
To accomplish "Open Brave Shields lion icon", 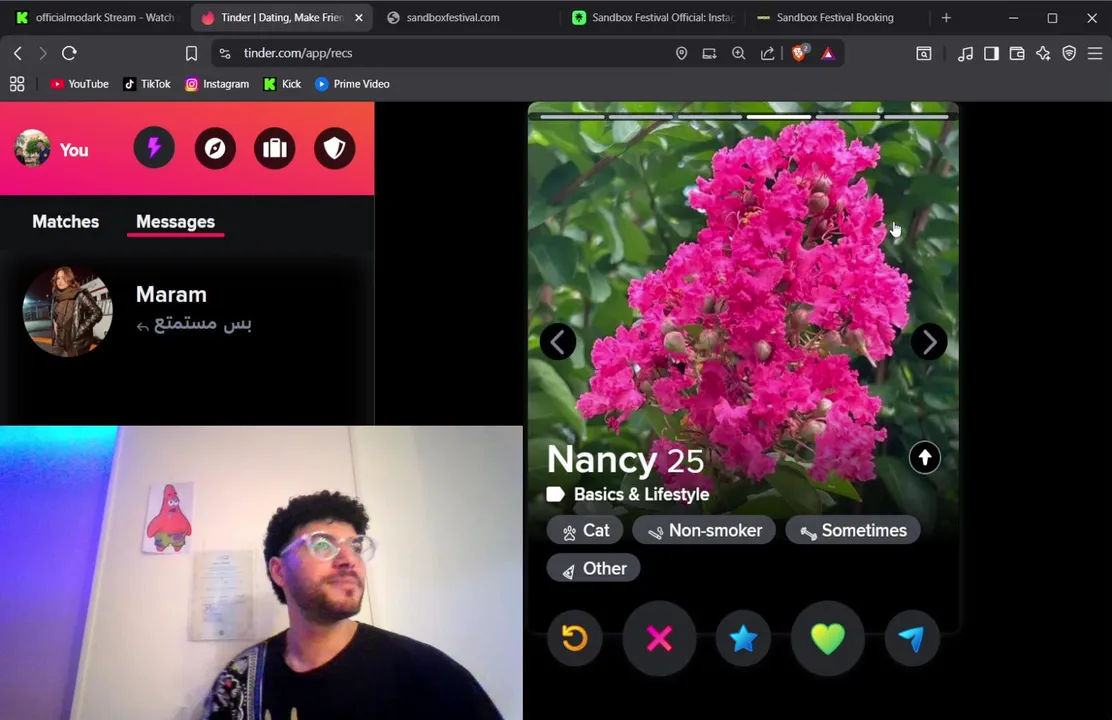I will [x=799, y=53].
